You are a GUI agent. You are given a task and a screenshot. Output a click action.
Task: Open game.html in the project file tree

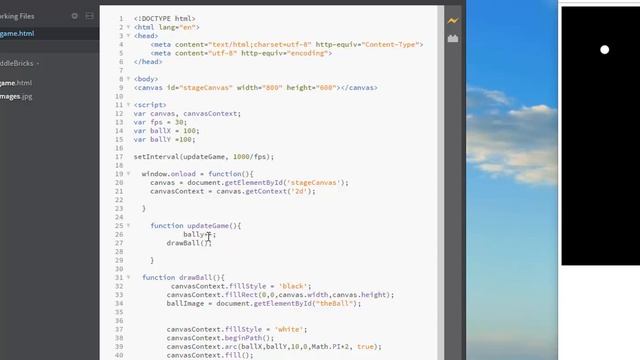point(16,83)
